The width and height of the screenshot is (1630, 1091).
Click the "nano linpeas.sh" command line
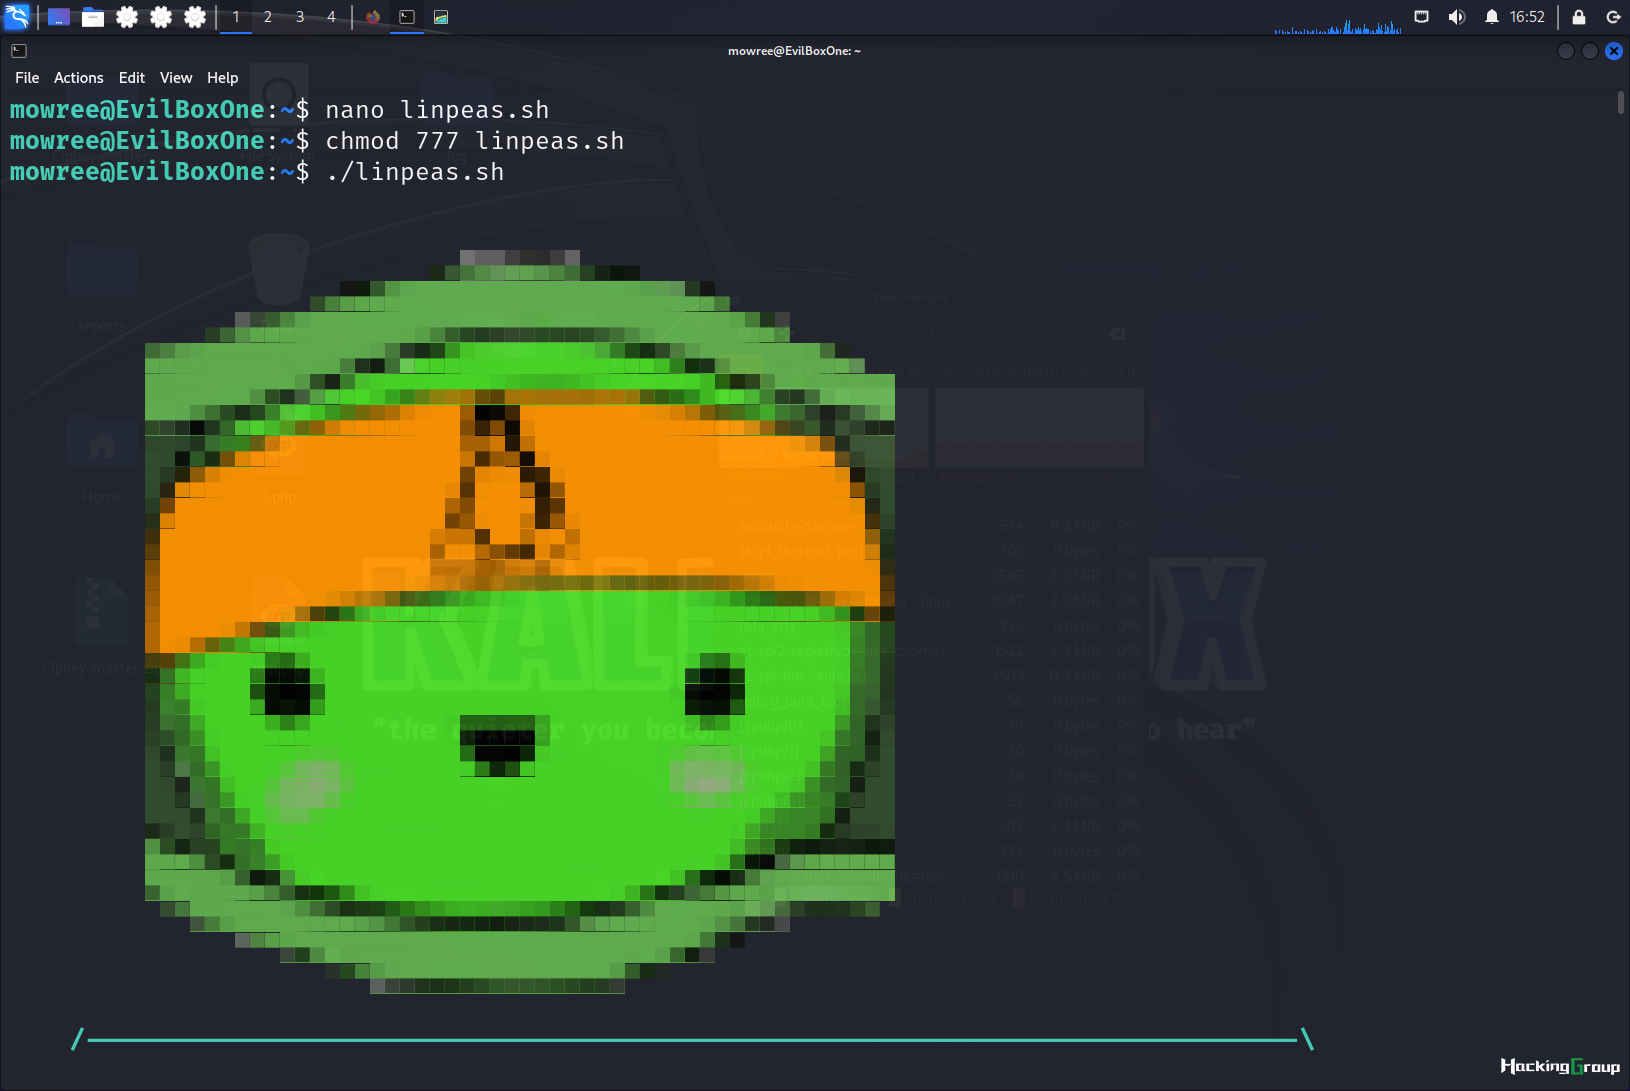tap(437, 110)
